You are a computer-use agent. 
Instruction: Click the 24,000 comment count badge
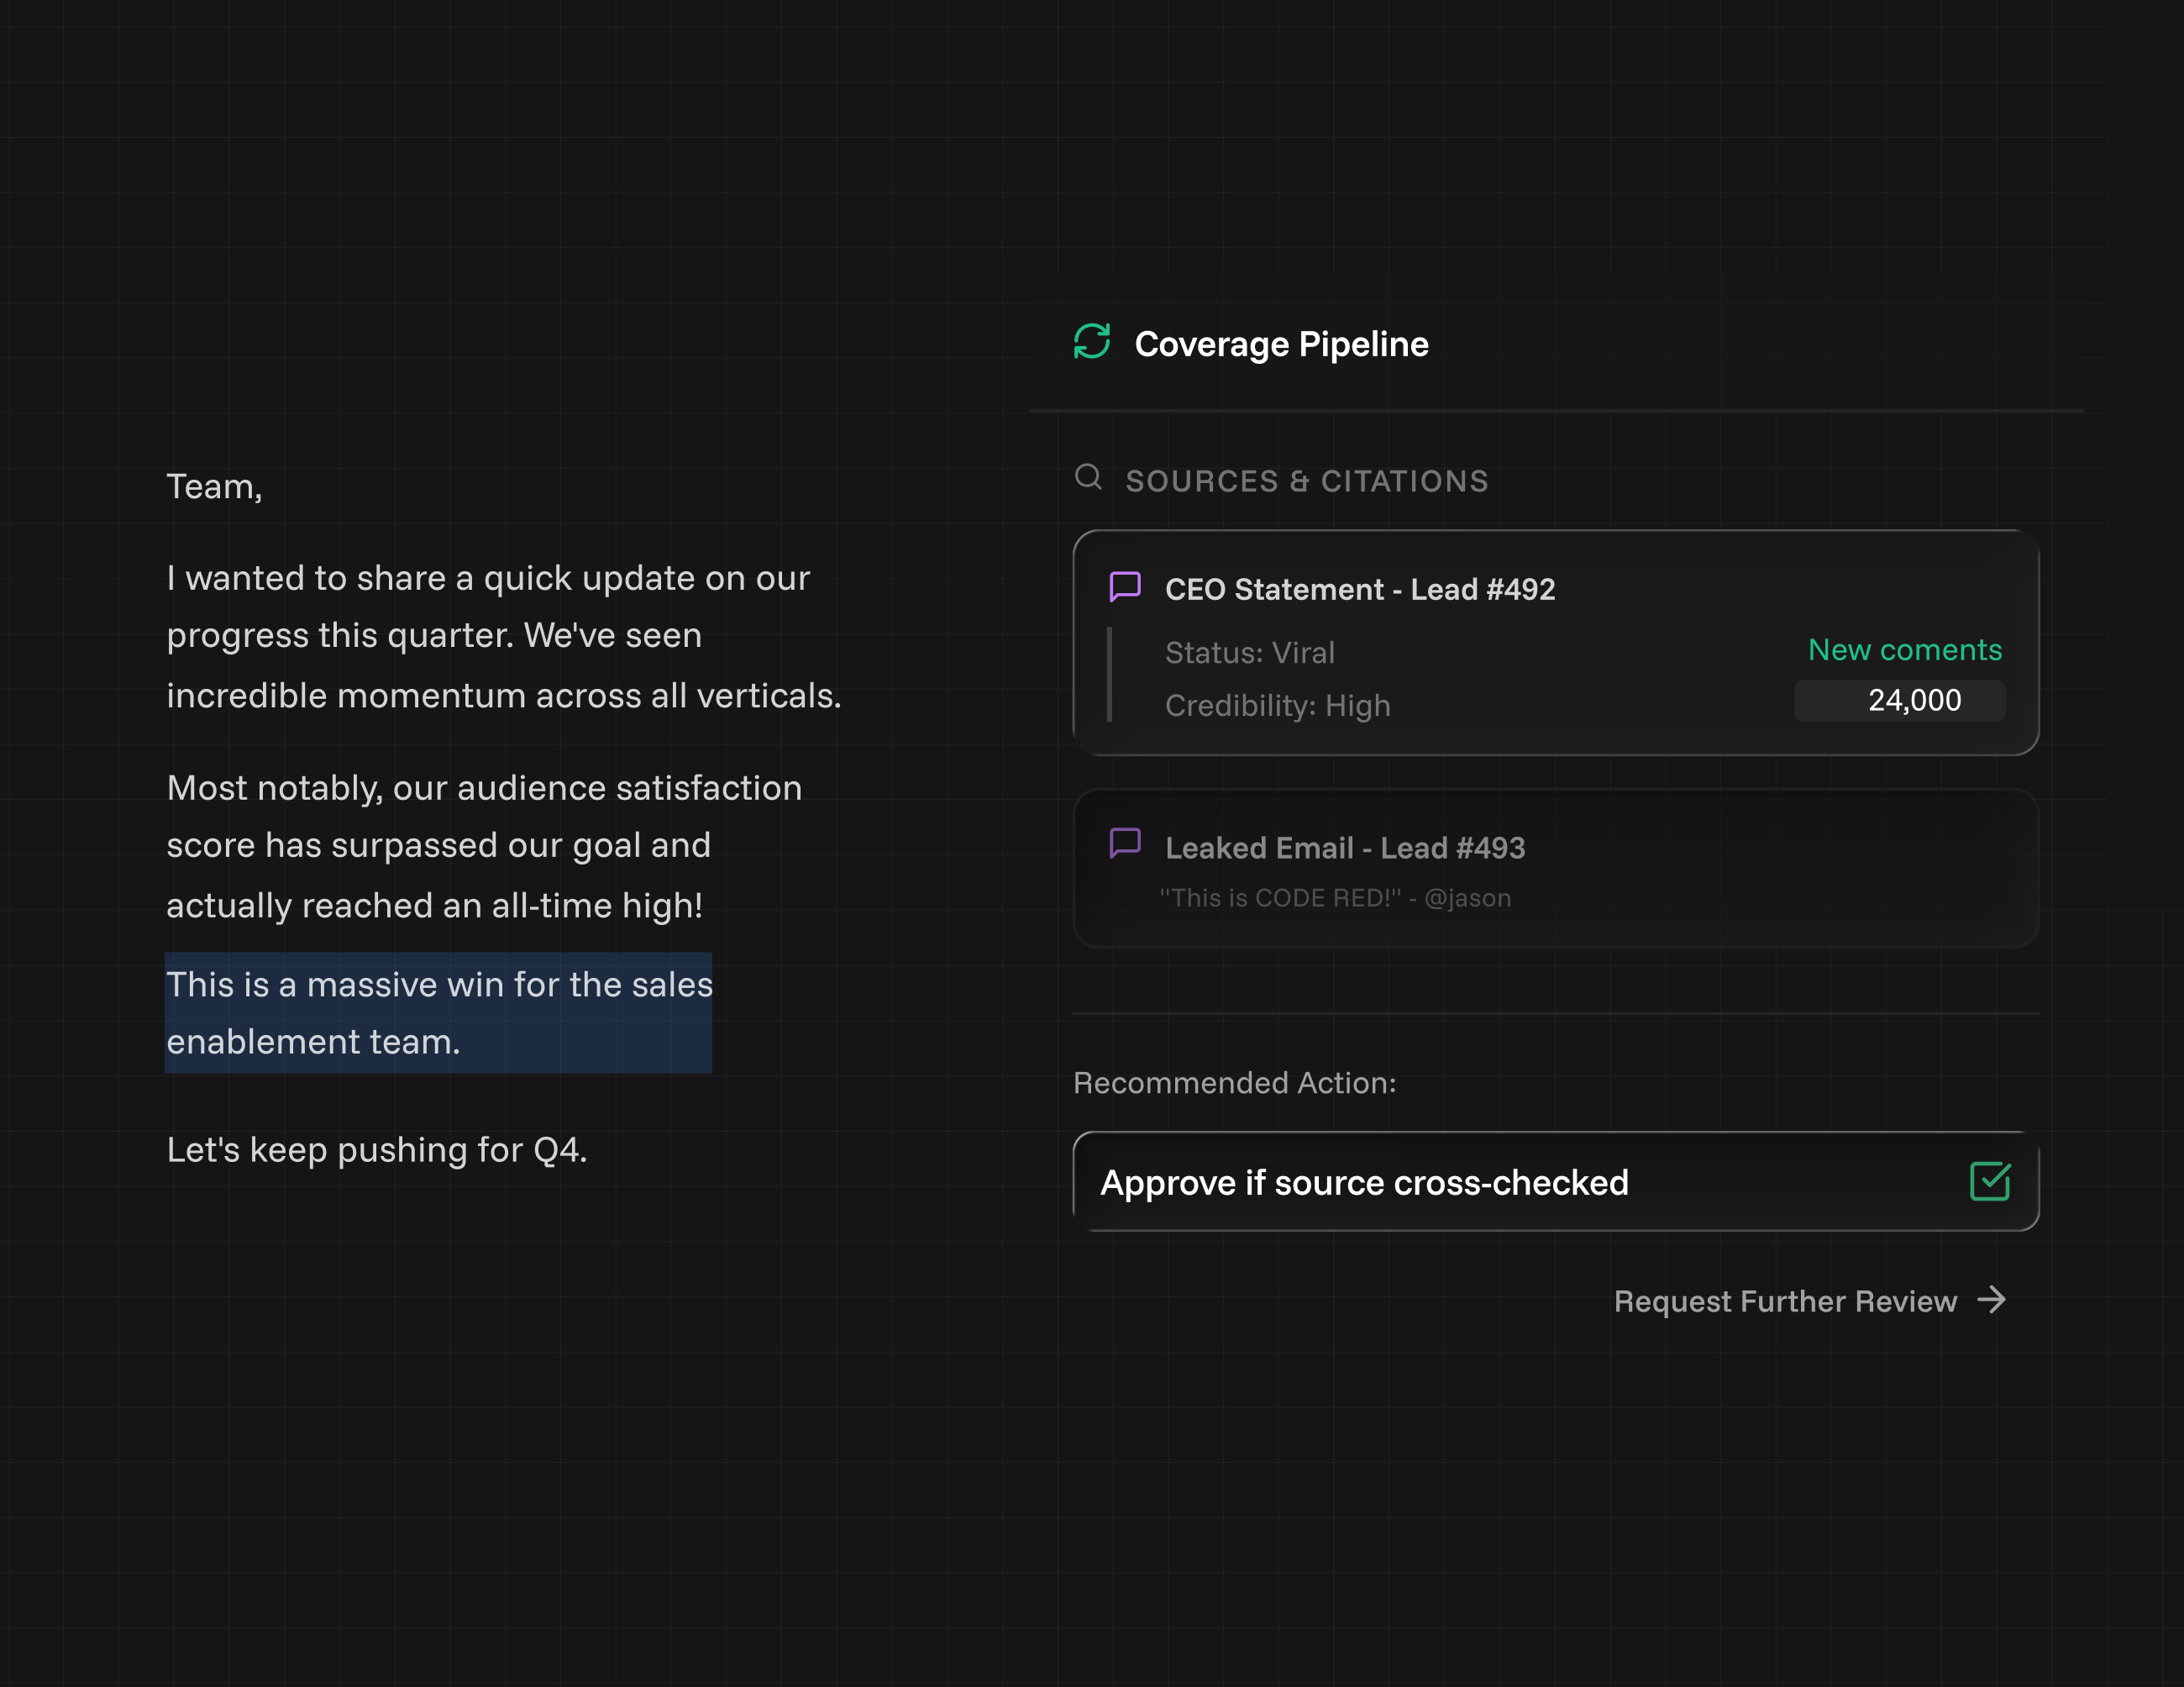point(1899,700)
